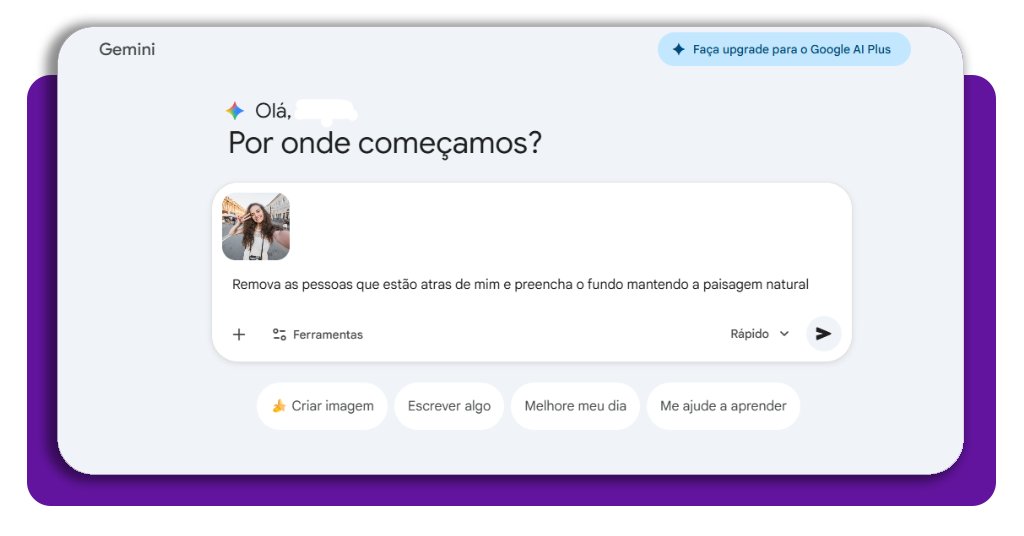The width and height of the screenshot is (1024, 536).
Task: Select the Escrever algo suggestion chip
Action: click(449, 406)
